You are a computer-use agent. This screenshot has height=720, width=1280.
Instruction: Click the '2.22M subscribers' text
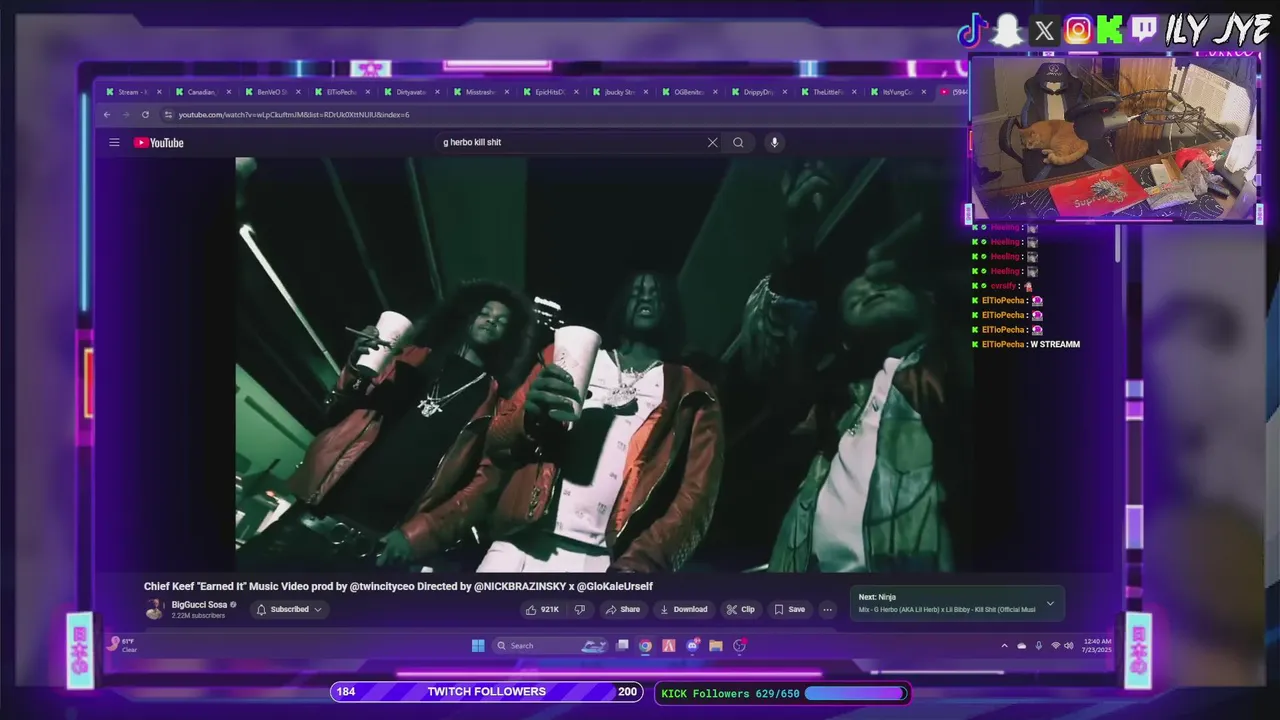(198, 616)
